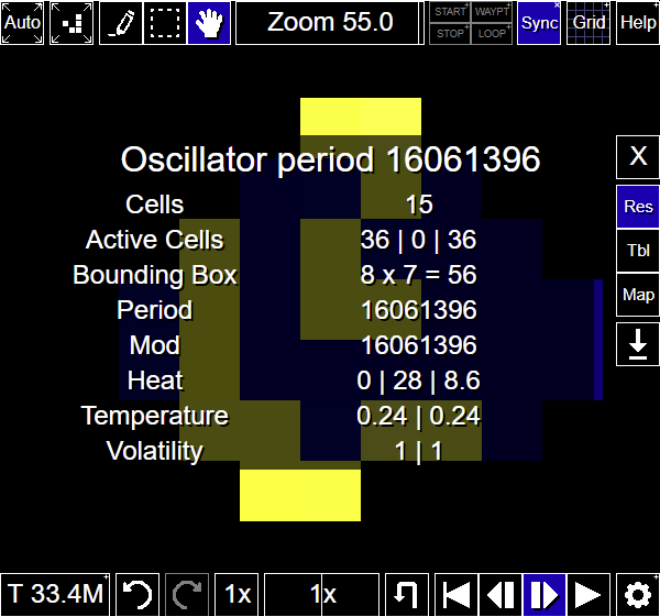Image resolution: width=660 pixels, height=616 pixels.
Task: Open the settings gear
Action: (x=638, y=594)
